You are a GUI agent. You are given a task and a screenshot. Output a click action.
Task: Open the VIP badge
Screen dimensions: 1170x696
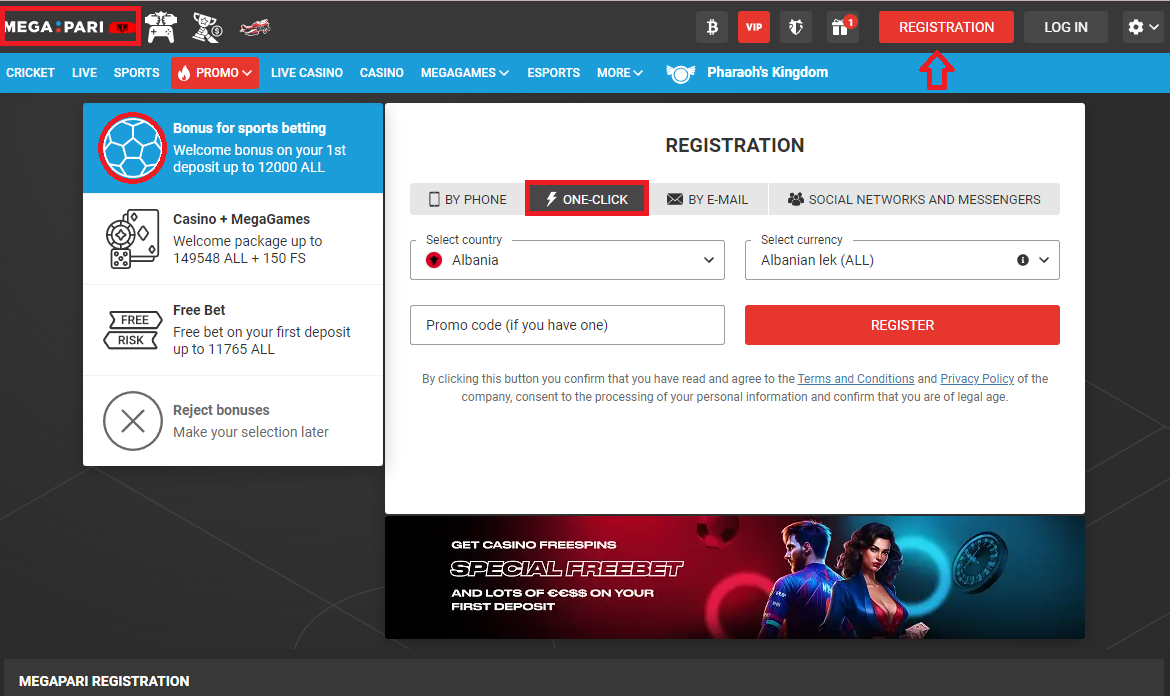coord(754,28)
